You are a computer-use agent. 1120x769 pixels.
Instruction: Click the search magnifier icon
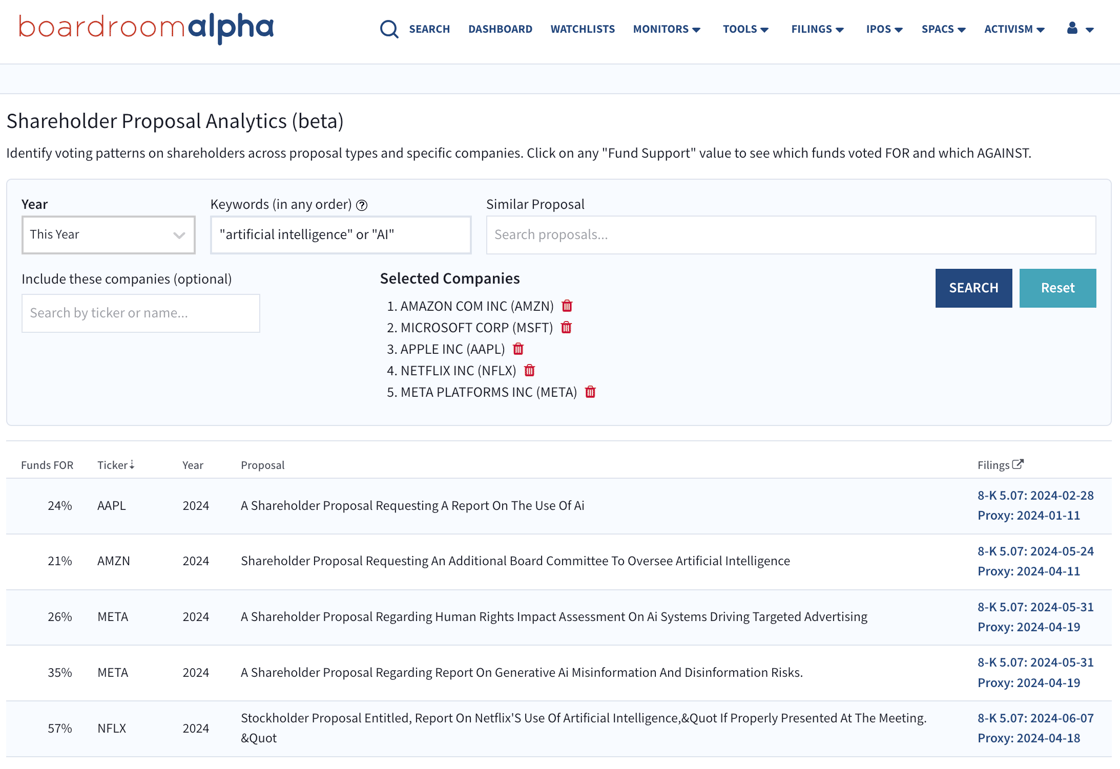click(x=389, y=29)
